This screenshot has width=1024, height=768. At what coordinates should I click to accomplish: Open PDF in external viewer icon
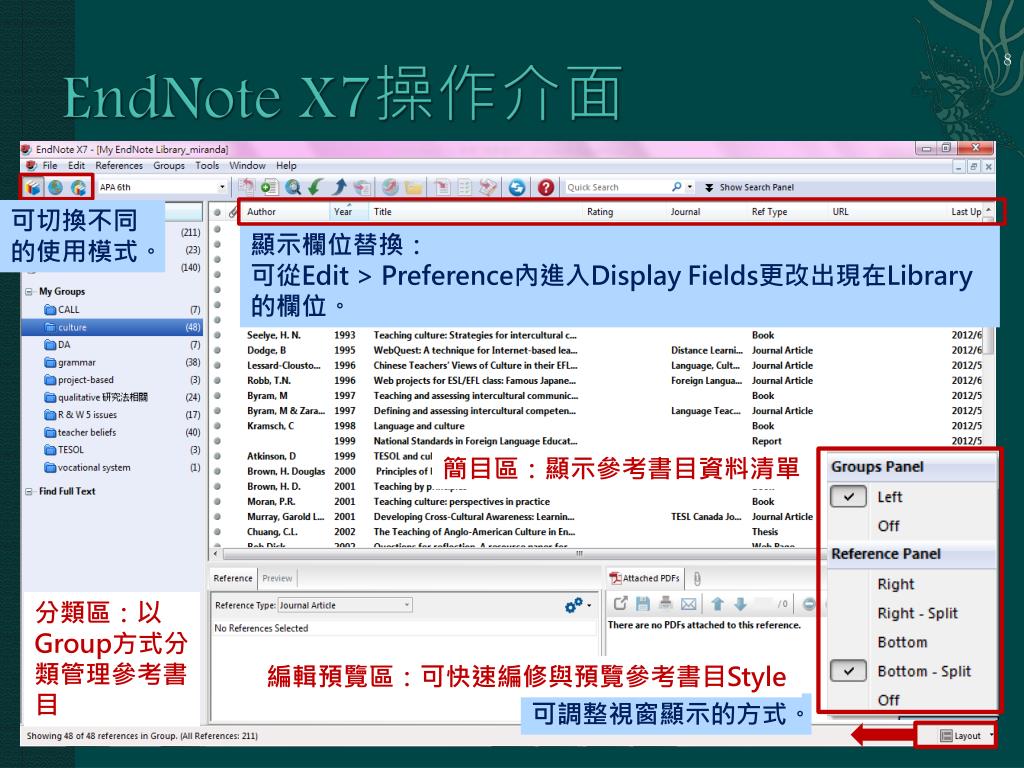tap(620, 604)
